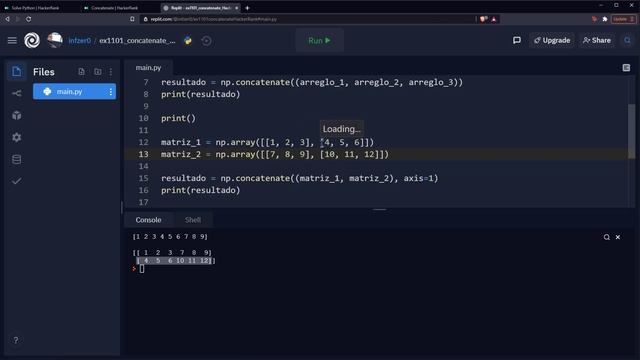Switch to the Console tab
Image resolution: width=640 pixels, height=360 pixels.
pyautogui.click(x=148, y=220)
